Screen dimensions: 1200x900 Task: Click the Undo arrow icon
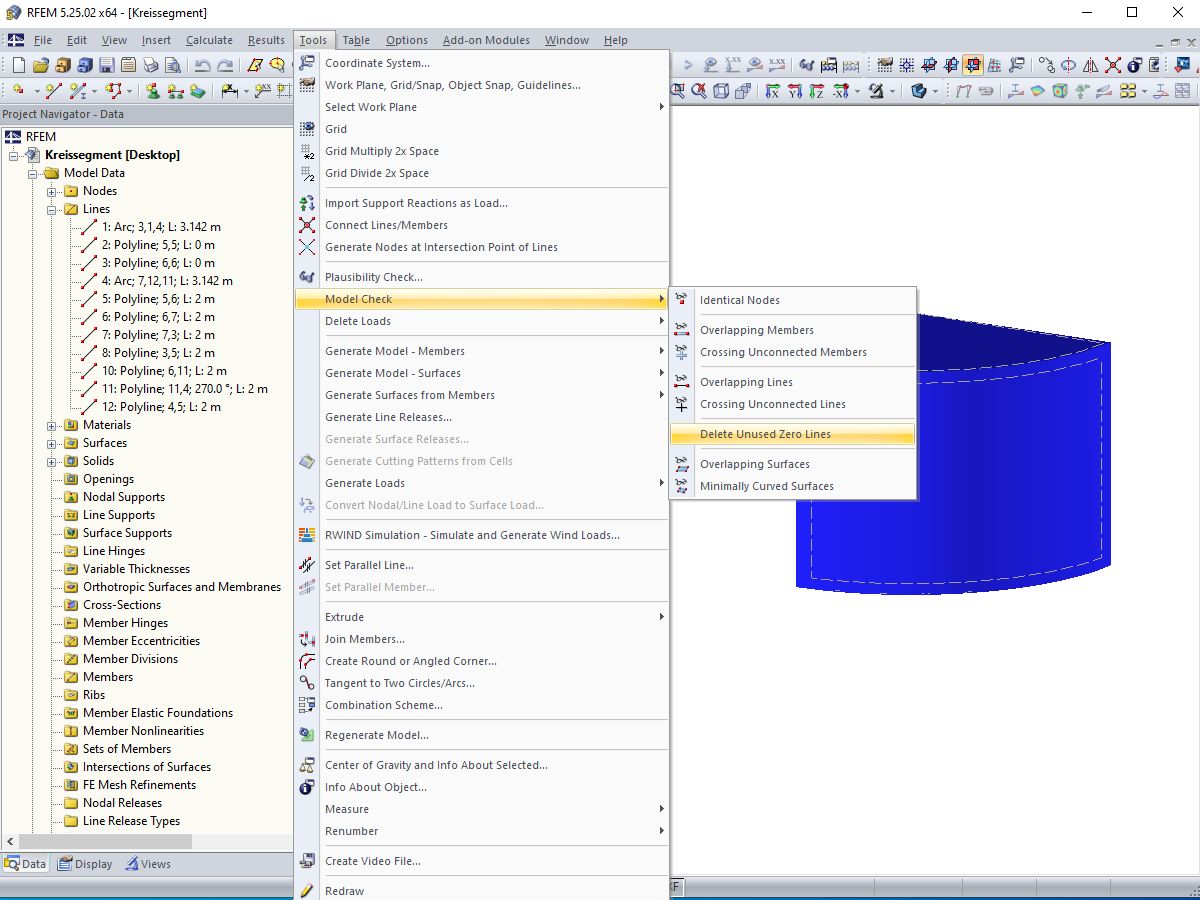[203, 65]
